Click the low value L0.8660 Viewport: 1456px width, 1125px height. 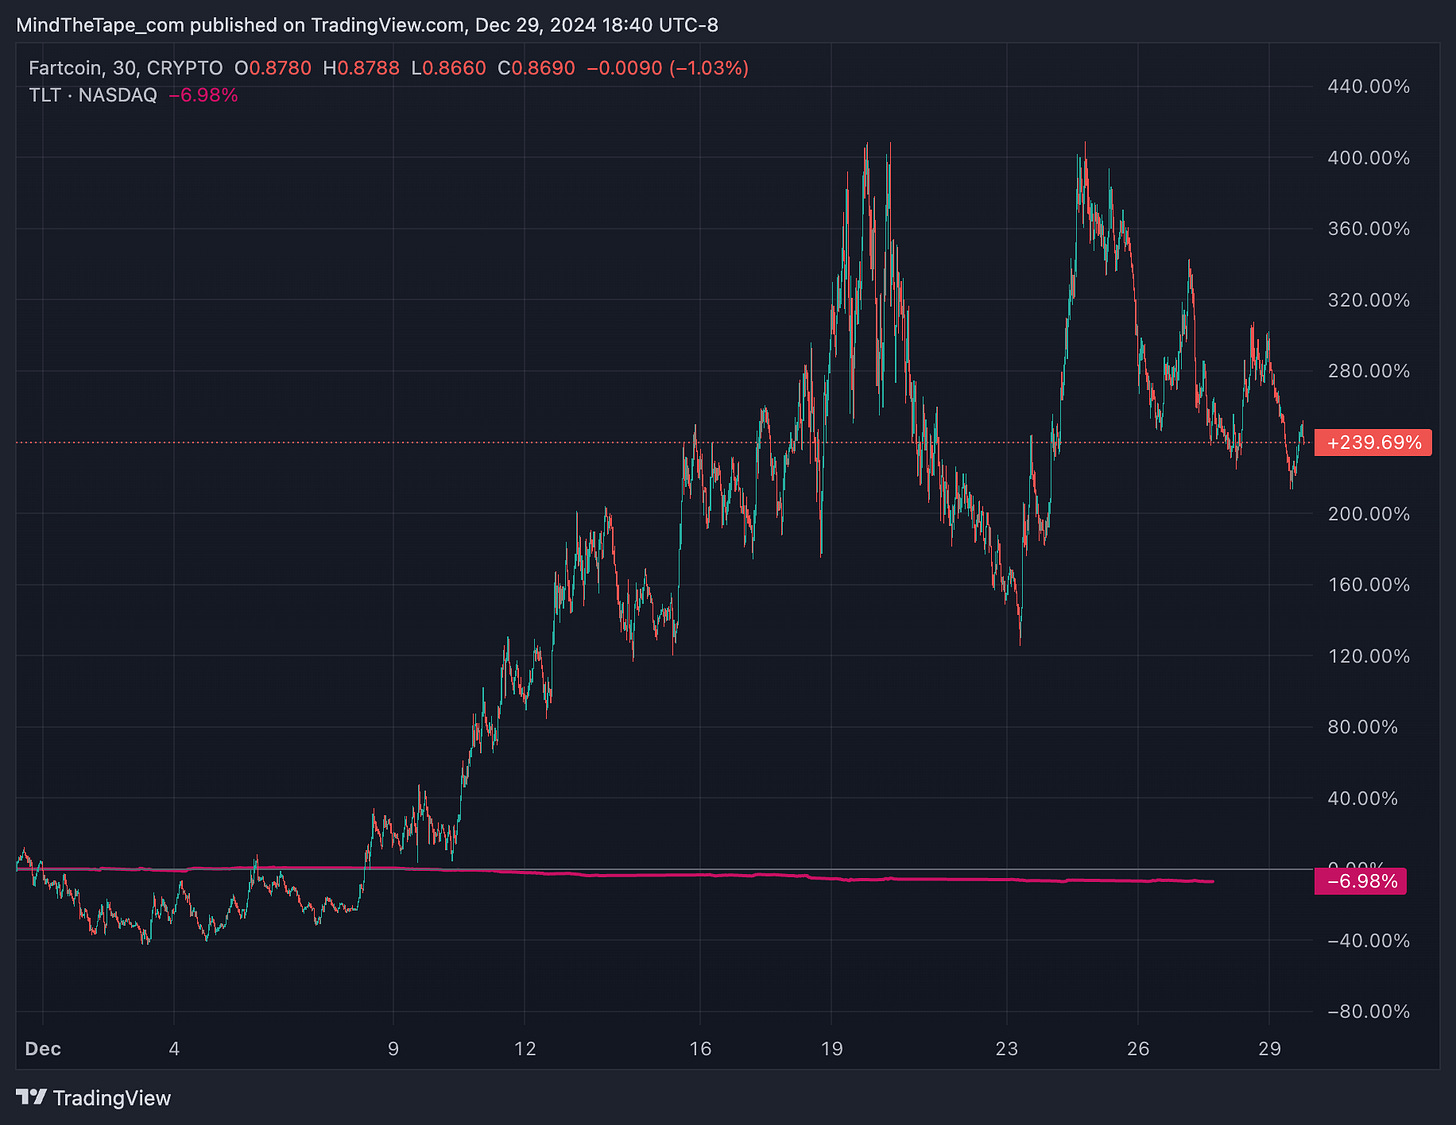click(x=449, y=68)
